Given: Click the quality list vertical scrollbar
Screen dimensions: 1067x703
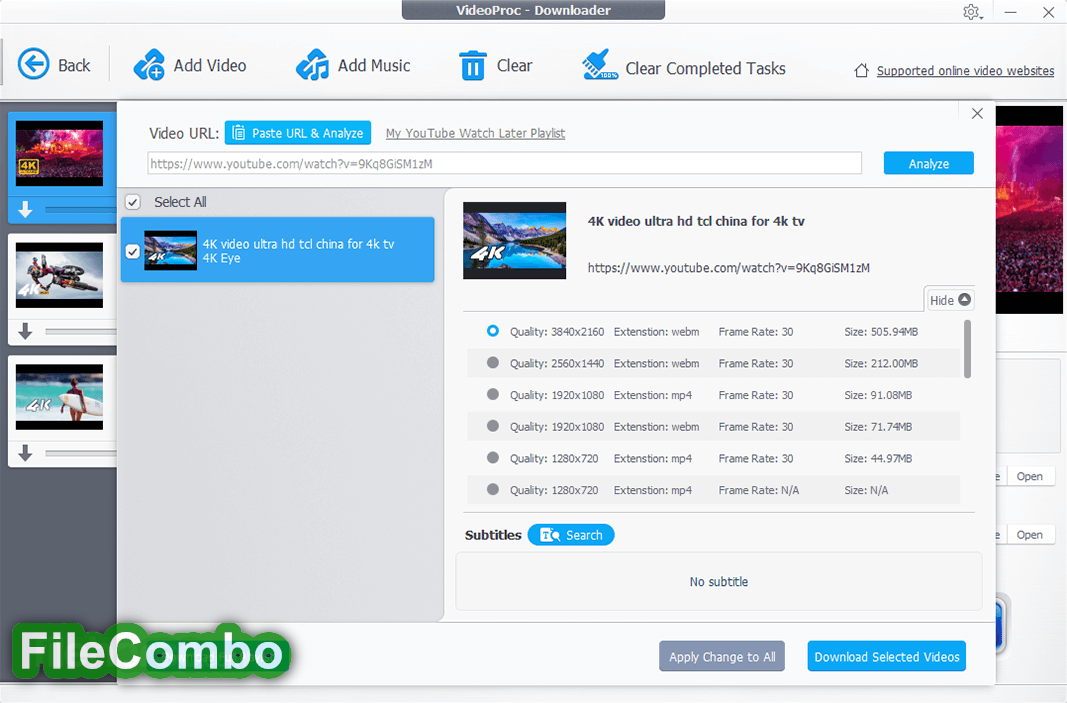Looking at the screenshot, I should point(968,349).
